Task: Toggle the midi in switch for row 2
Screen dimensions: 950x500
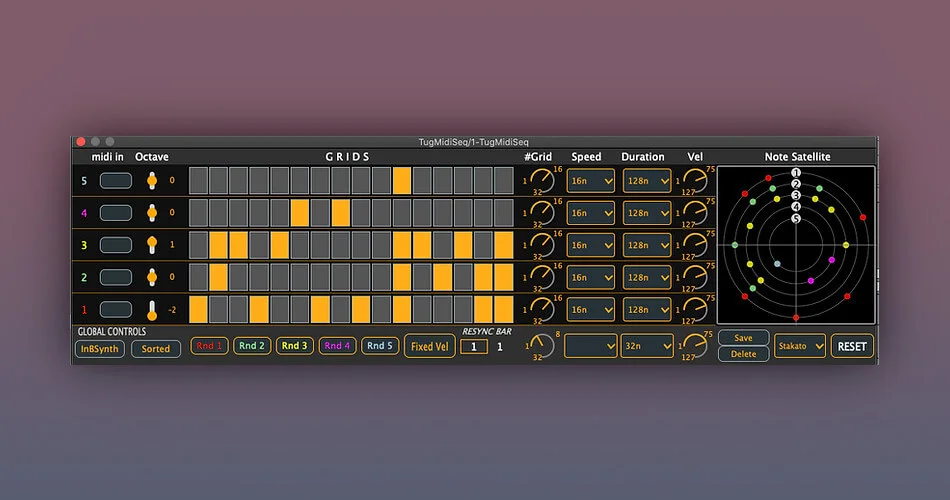Action: point(116,277)
